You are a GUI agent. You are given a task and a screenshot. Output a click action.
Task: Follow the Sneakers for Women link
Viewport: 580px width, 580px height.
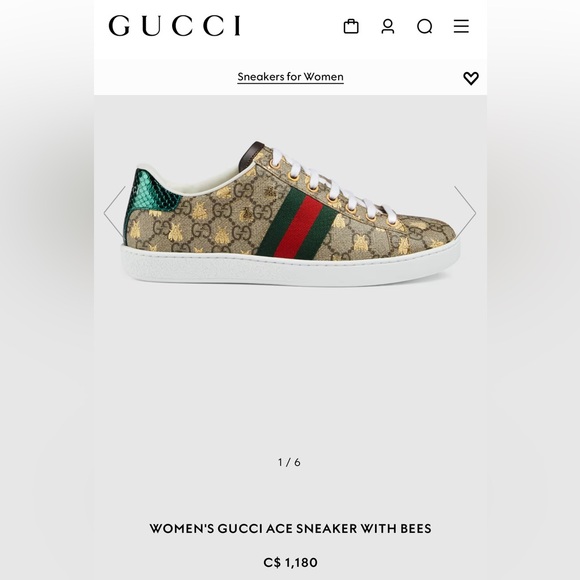(x=290, y=77)
